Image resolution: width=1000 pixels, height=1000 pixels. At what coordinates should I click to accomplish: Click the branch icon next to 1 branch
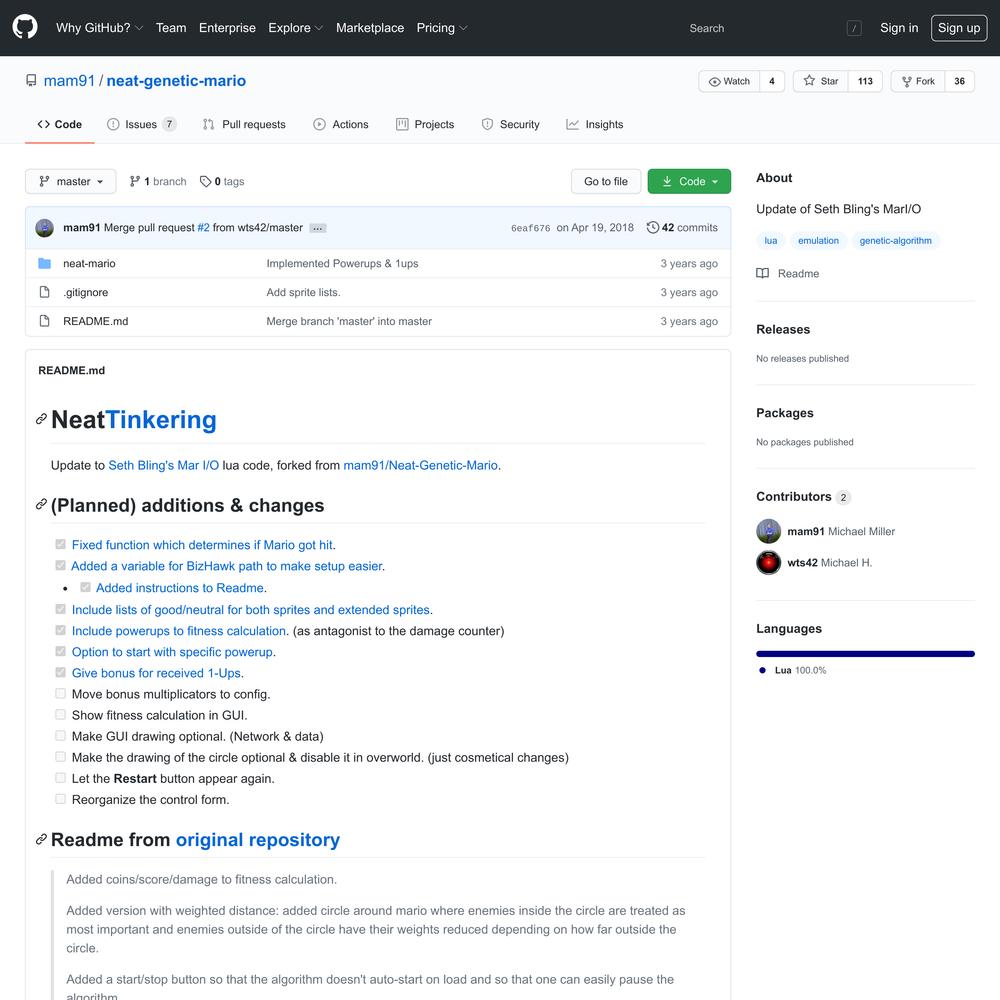click(135, 181)
